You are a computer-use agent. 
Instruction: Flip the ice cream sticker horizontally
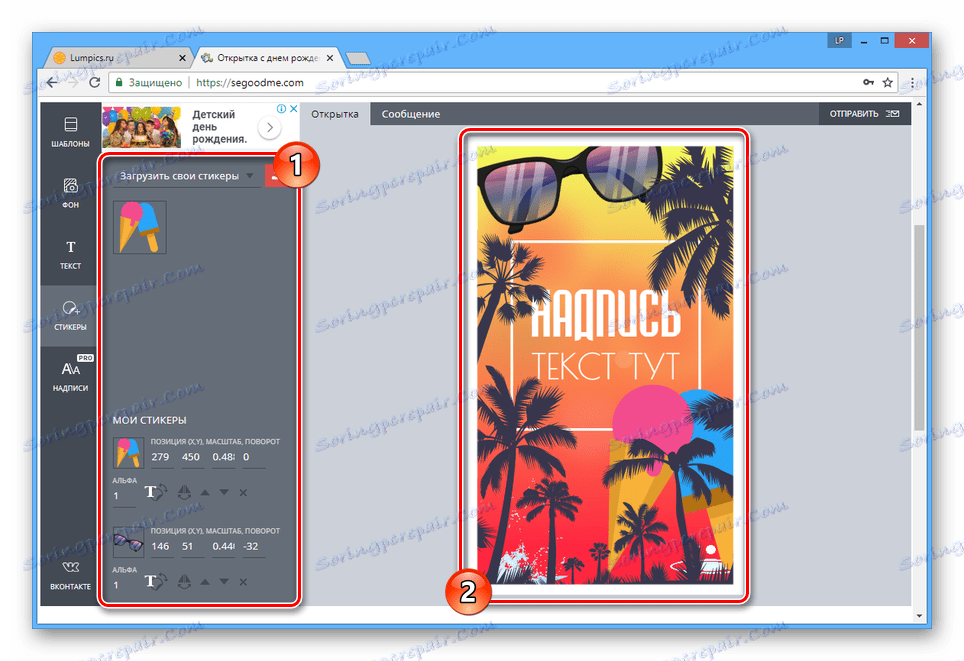(x=184, y=492)
